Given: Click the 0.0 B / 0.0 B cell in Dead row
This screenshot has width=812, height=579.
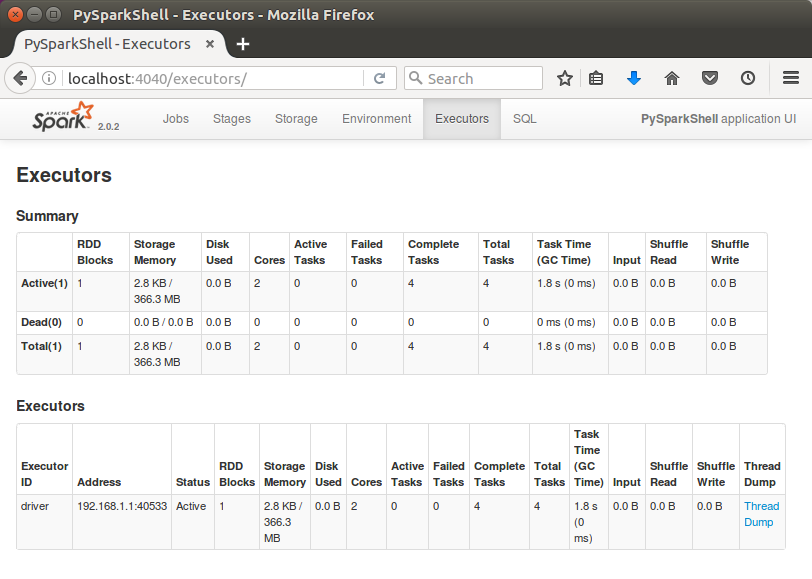Looking at the screenshot, I should [x=163, y=322].
